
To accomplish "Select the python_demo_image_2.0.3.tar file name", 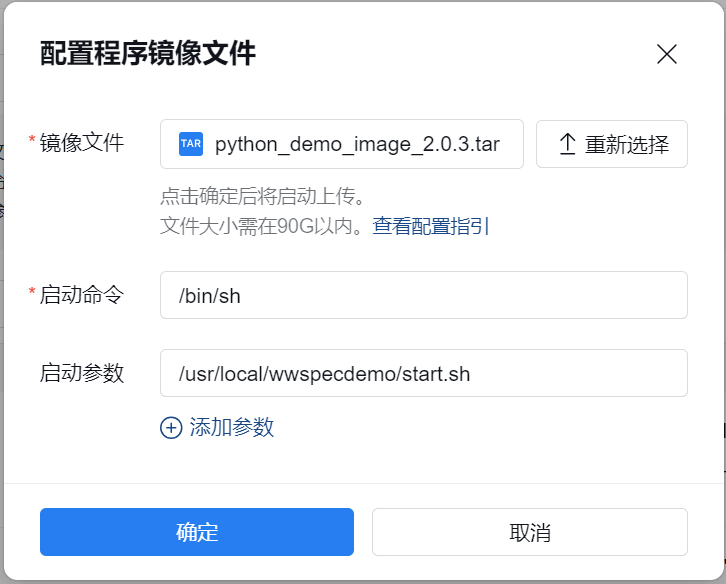I will 357,144.
